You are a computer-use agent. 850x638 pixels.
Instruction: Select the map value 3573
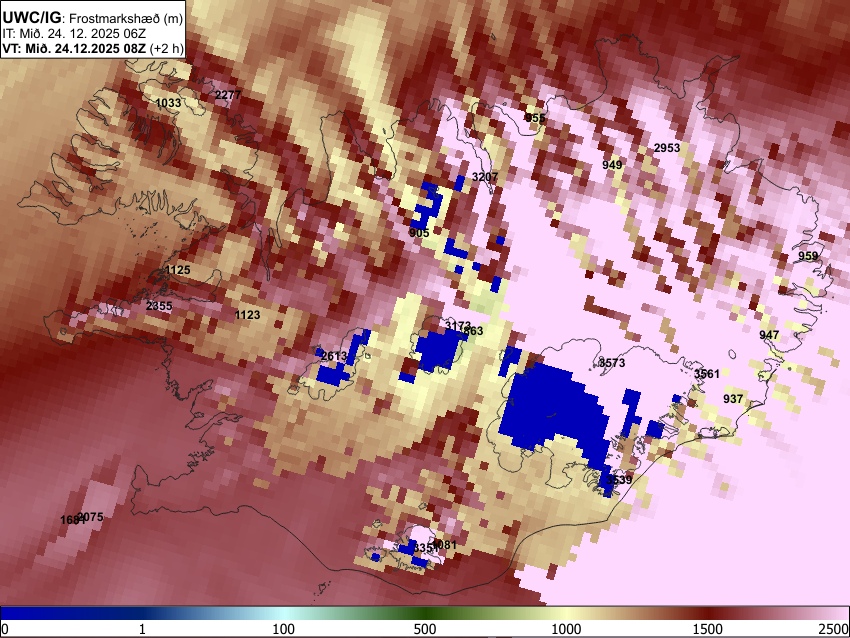coord(612,363)
